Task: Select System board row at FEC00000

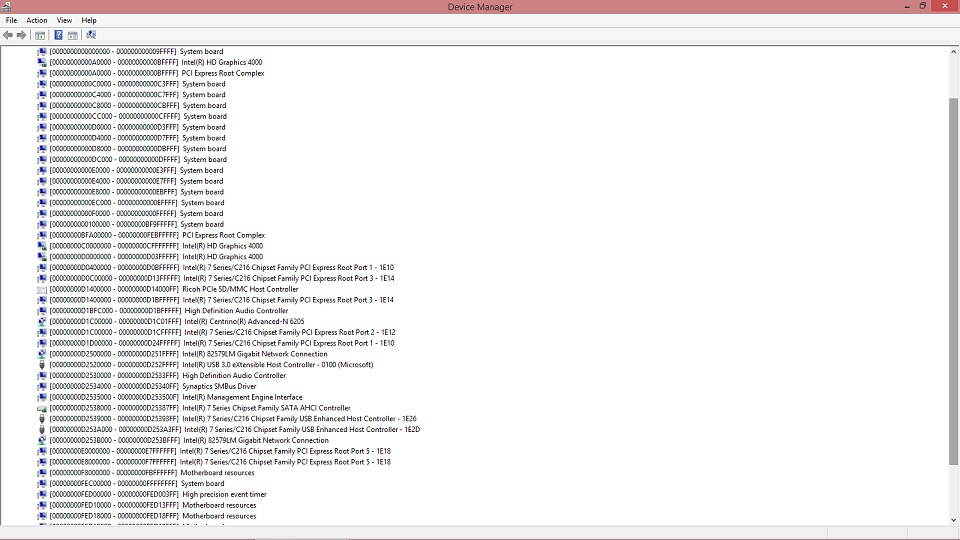Action: [x=137, y=484]
